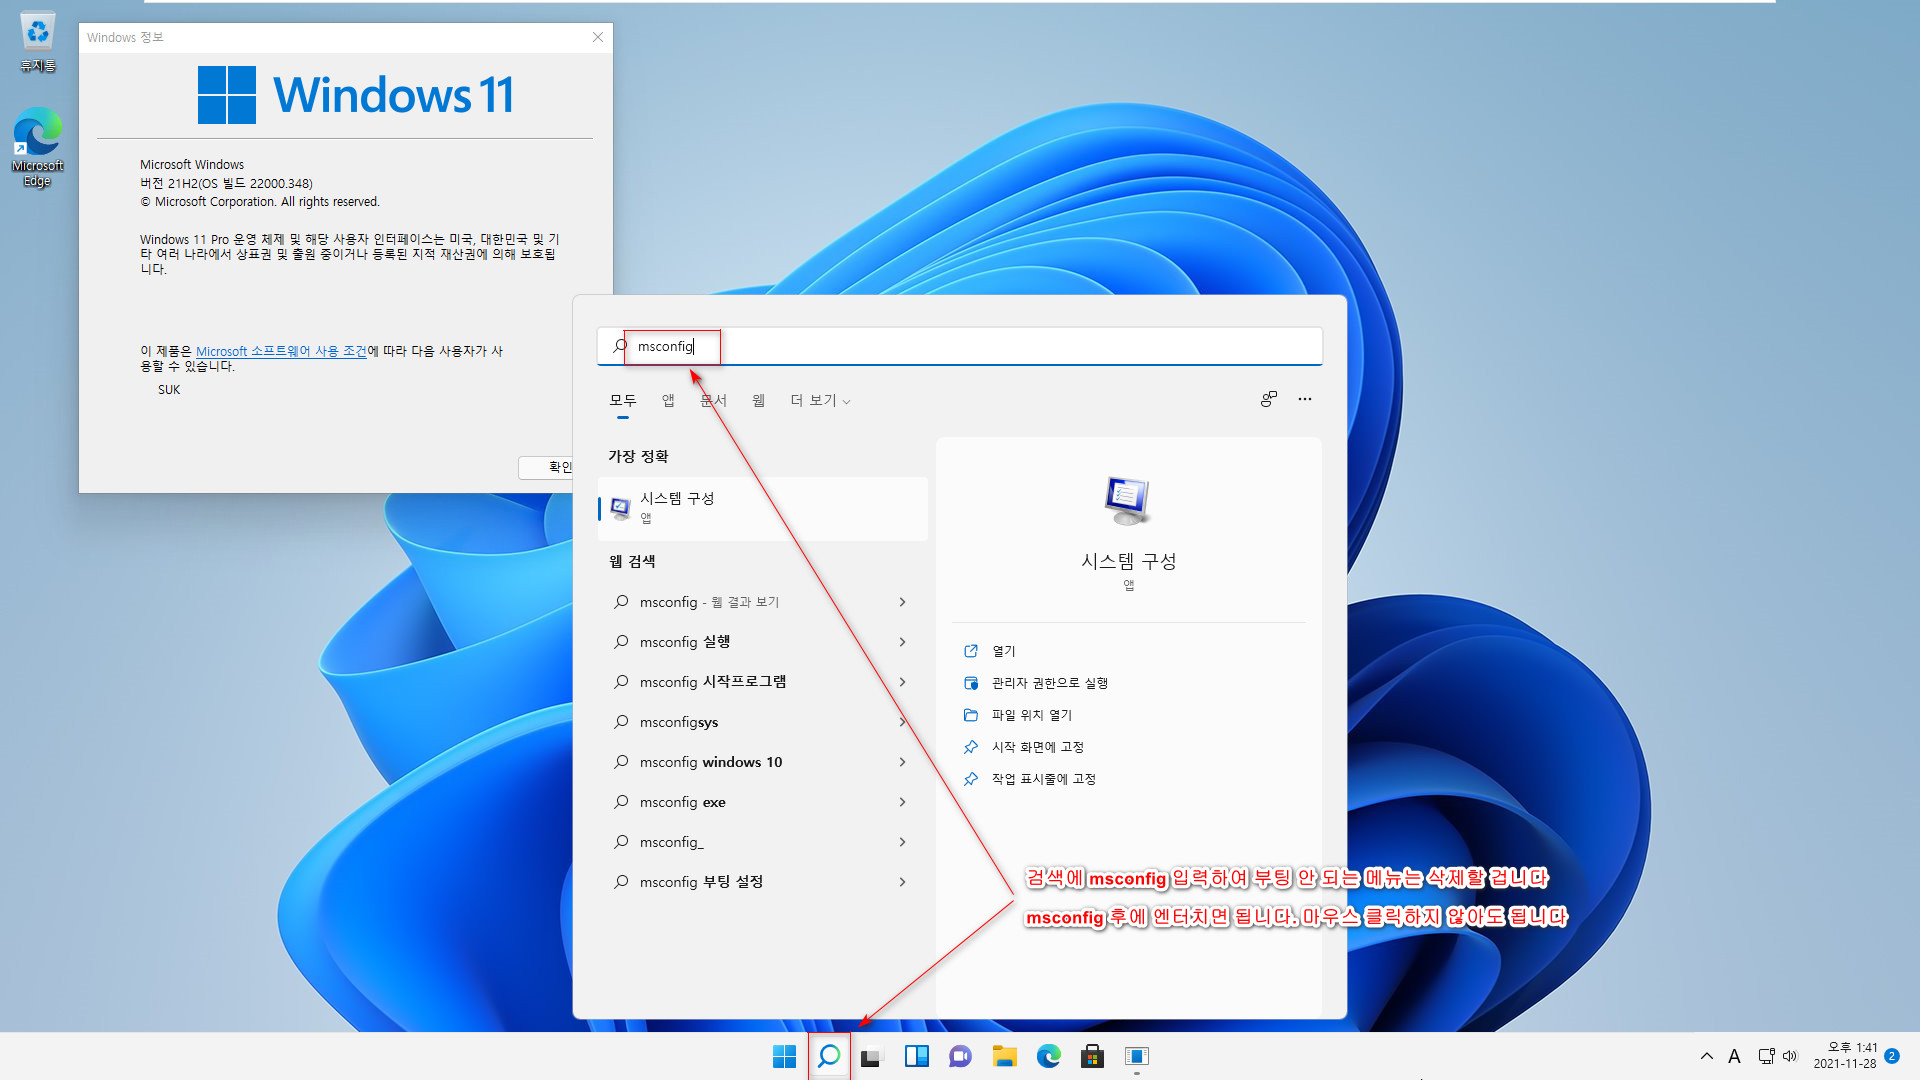
Task: Open Microsoft Edge desktop shortcut
Action: pyautogui.click(x=38, y=148)
